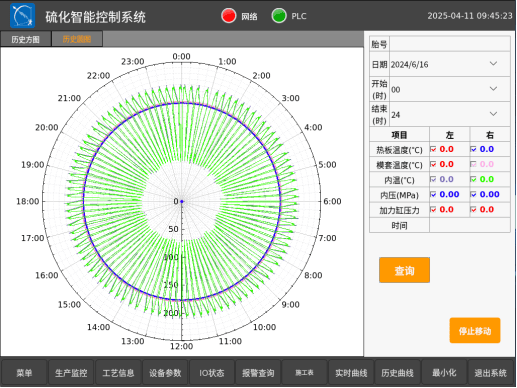The image size is (517, 388).
Task: Click the 模套温度(°C) row label
Action: coord(399,165)
